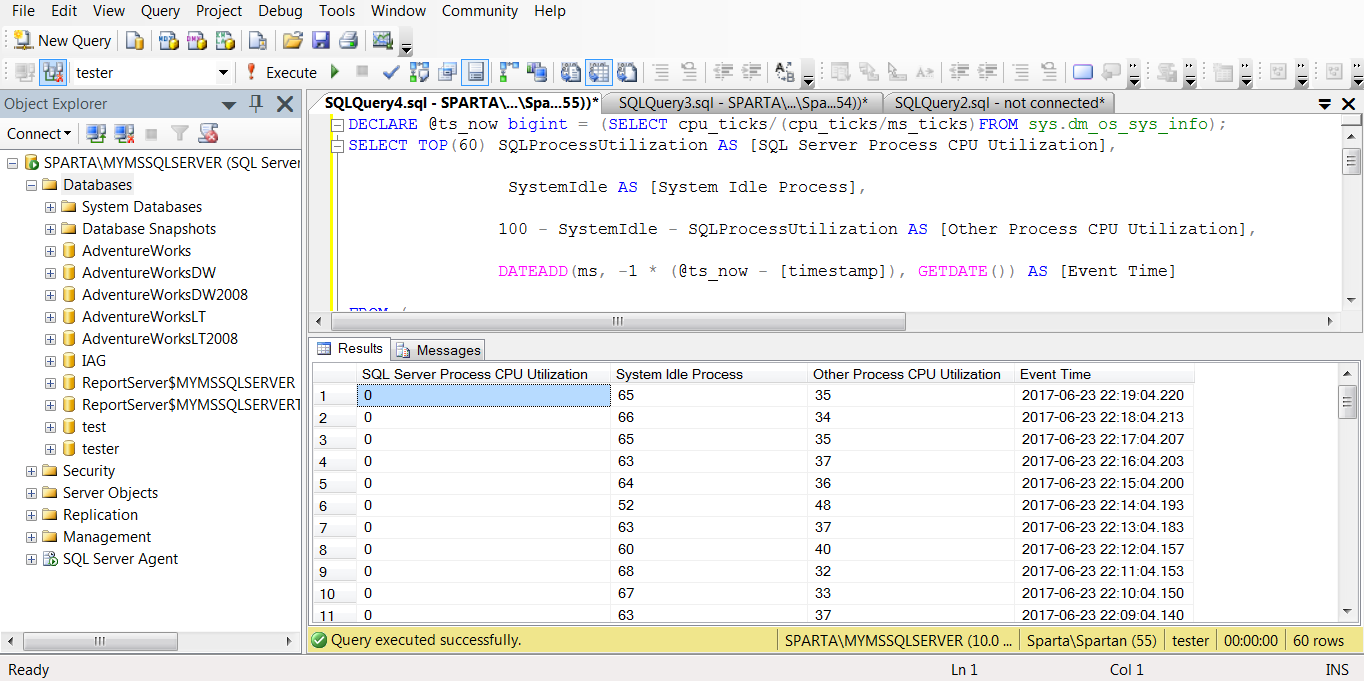
Task: Click the Save disk icon
Action: tap(321, 41)
